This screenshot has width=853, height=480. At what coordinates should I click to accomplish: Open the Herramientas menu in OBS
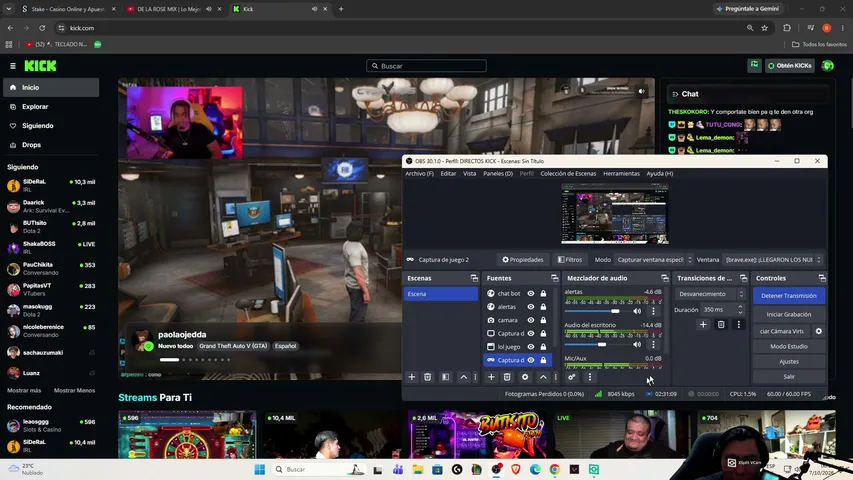pos(621,174)
